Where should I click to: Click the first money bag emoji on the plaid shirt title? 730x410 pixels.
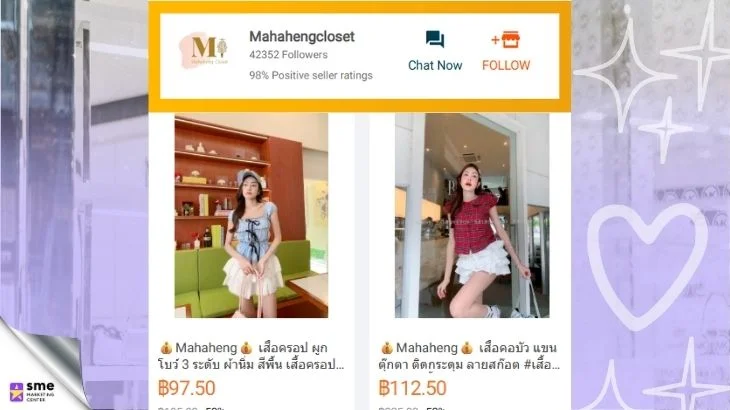387,348
